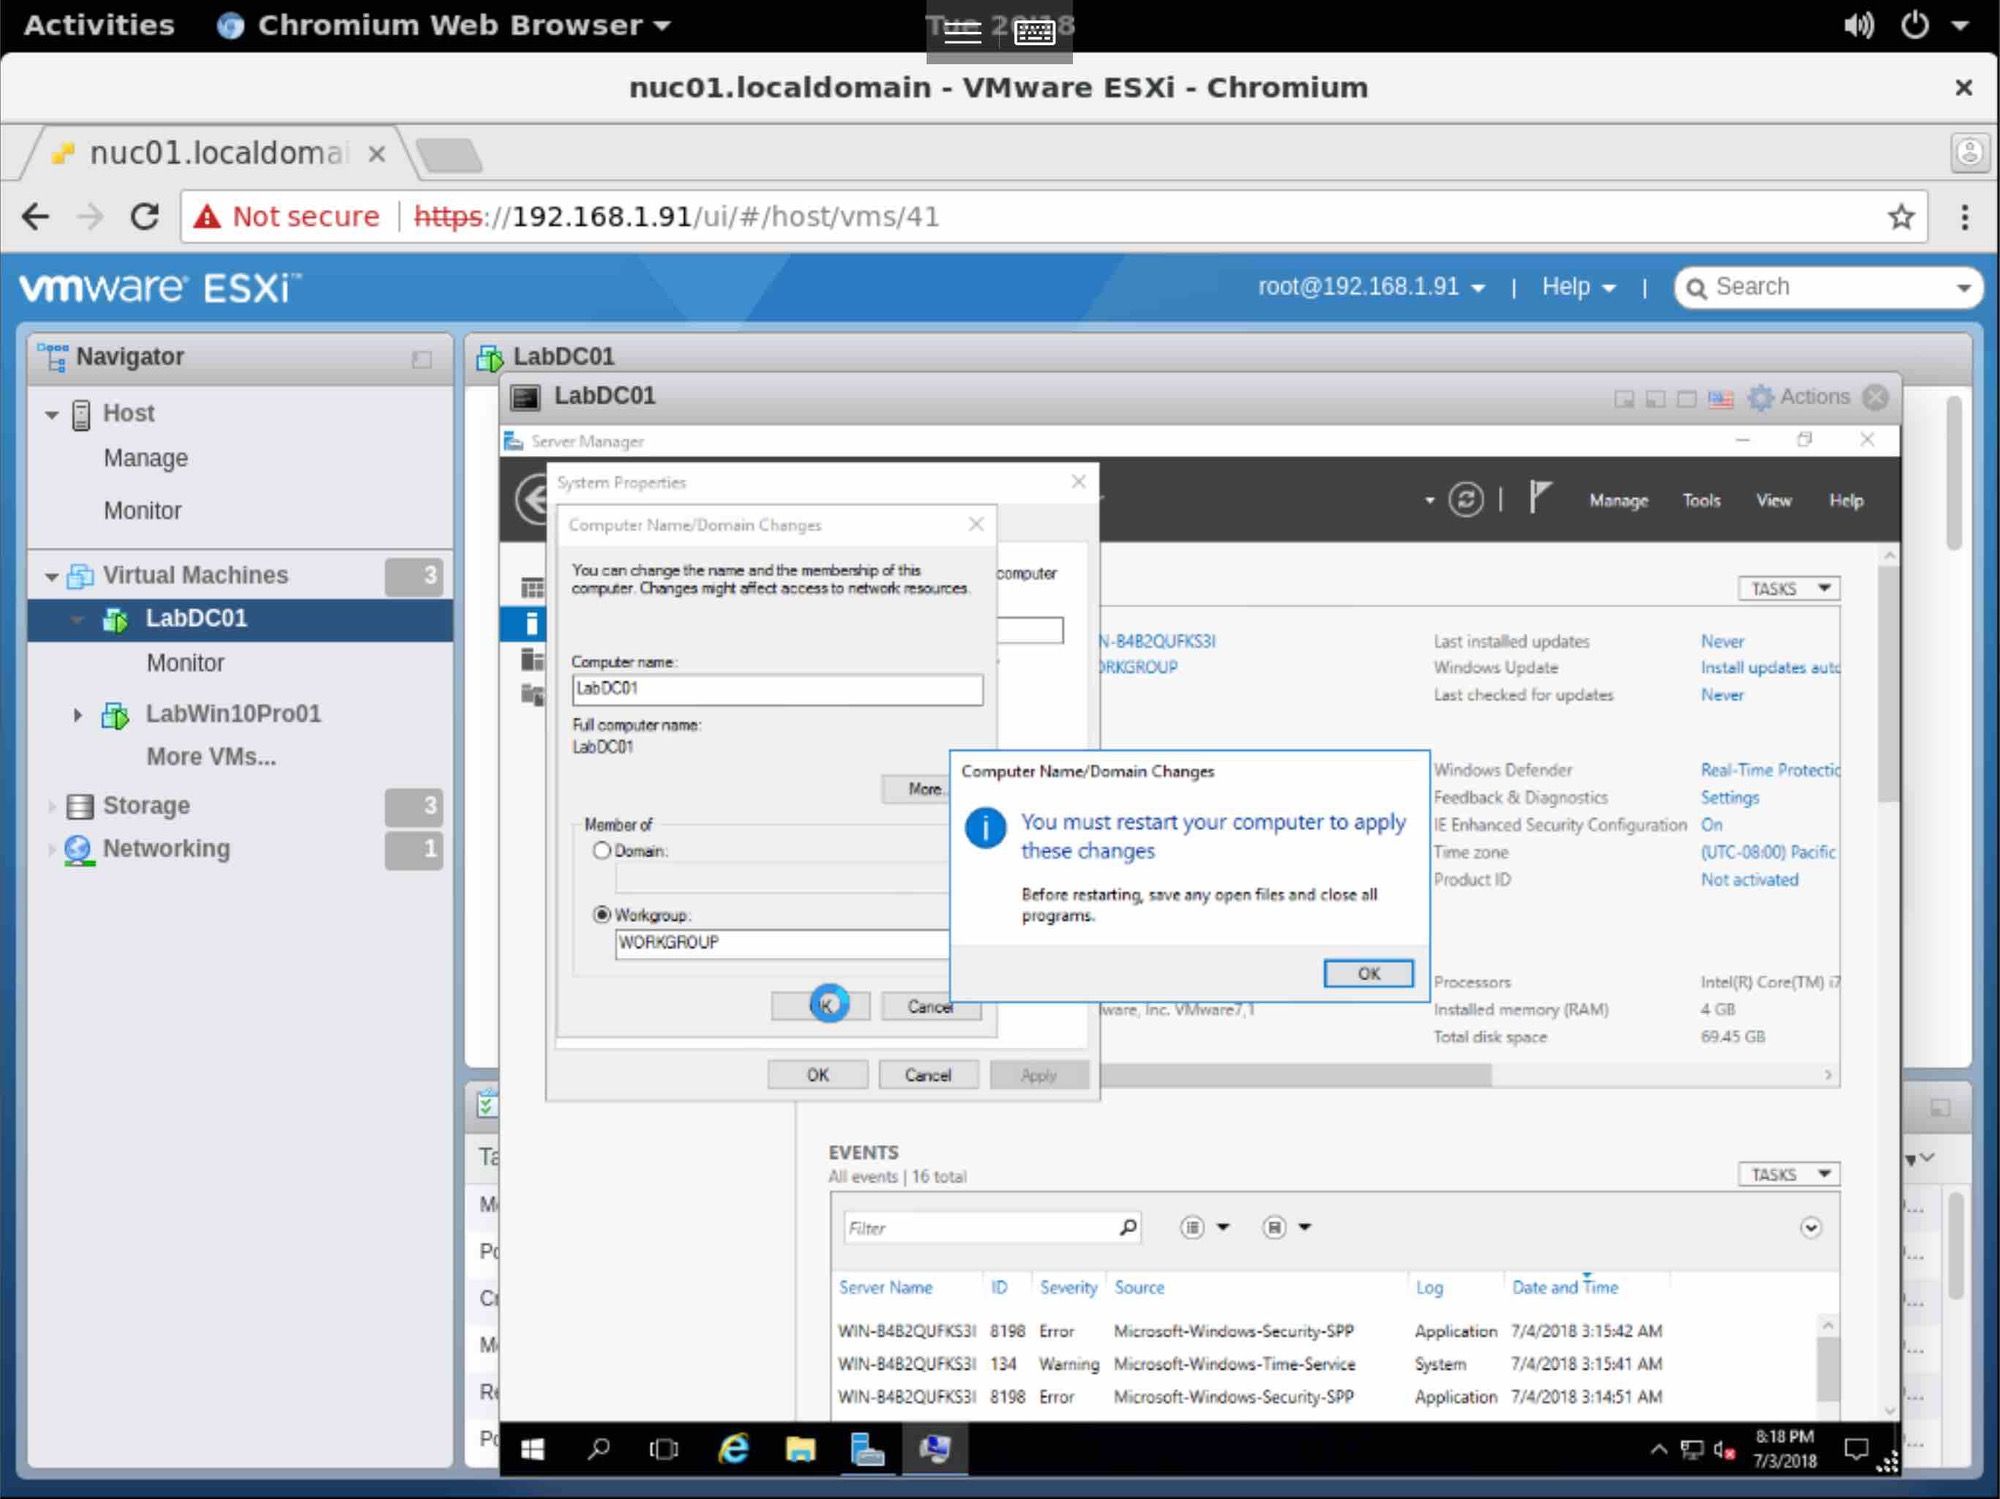Open Server Manager Tools menu
The height and width of the screenshot is (1499, 2000).
1700,500
